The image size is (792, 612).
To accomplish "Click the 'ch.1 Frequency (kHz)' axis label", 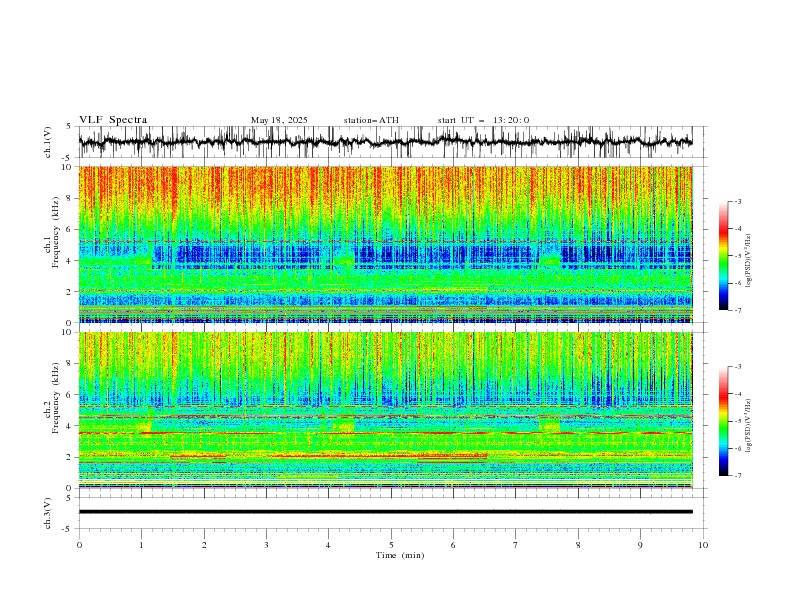I will coord(52,230).
